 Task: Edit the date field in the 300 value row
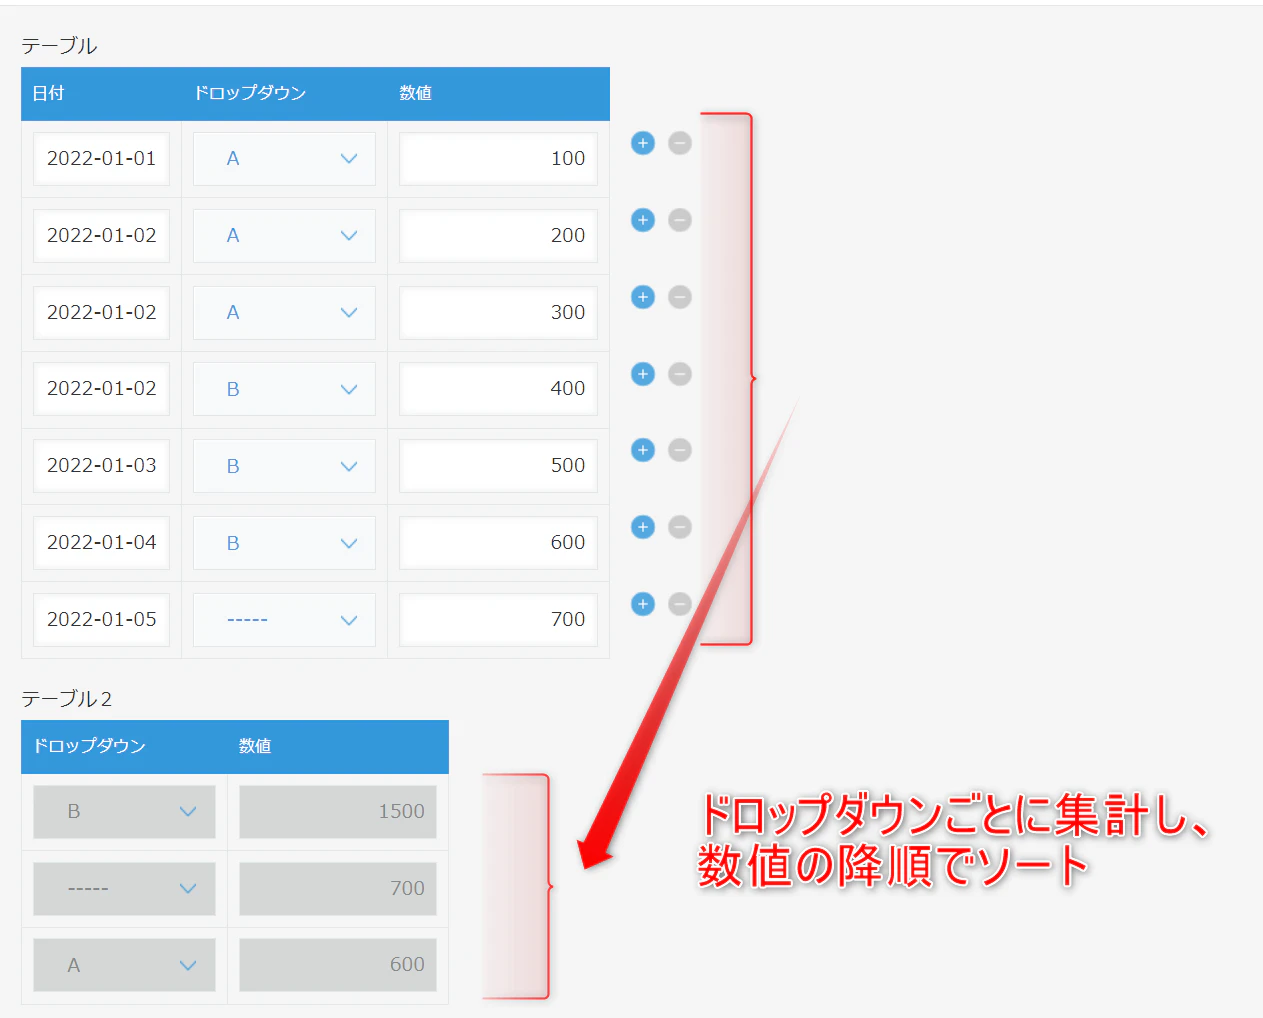(101, 313)
